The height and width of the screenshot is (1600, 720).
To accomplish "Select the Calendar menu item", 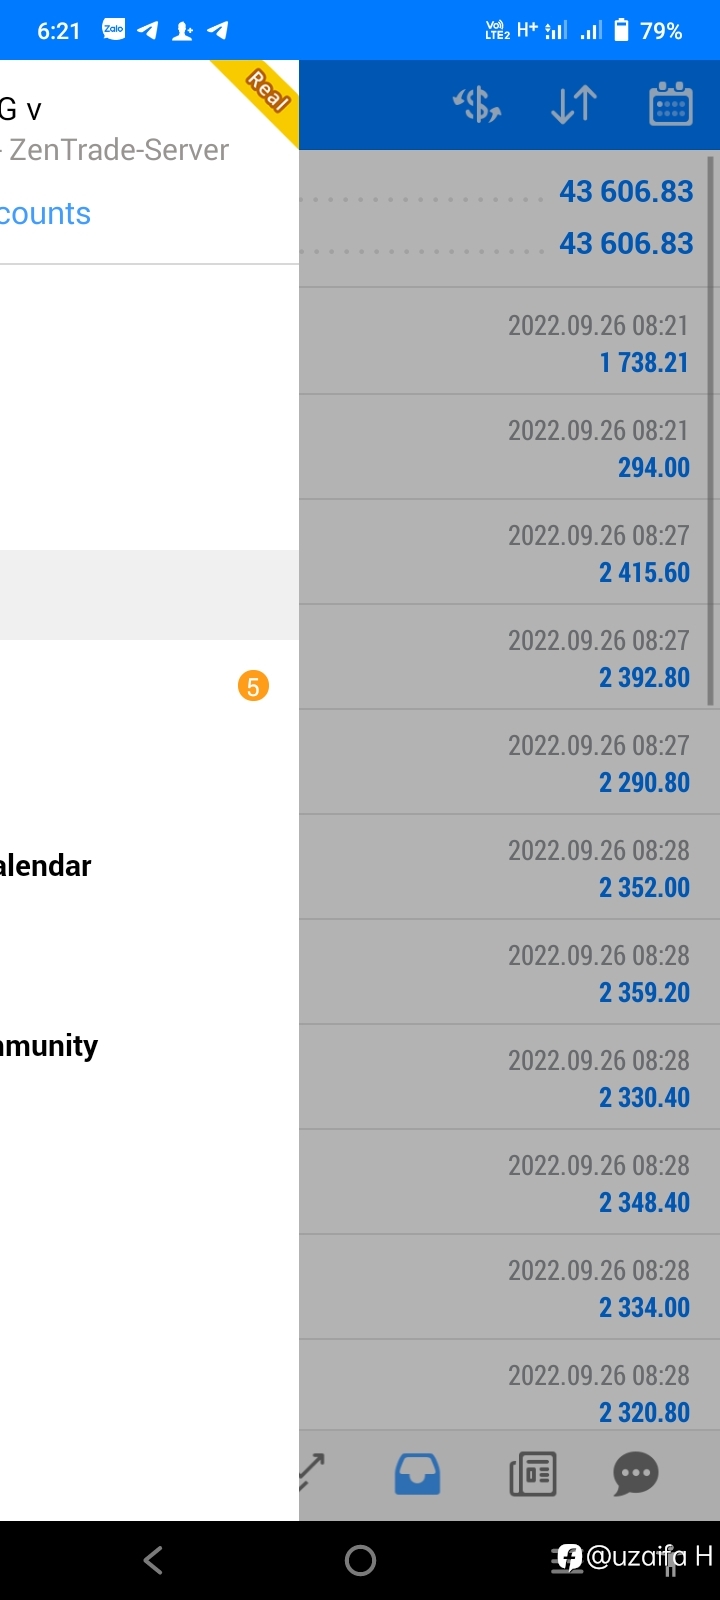I will click(45, 866).
